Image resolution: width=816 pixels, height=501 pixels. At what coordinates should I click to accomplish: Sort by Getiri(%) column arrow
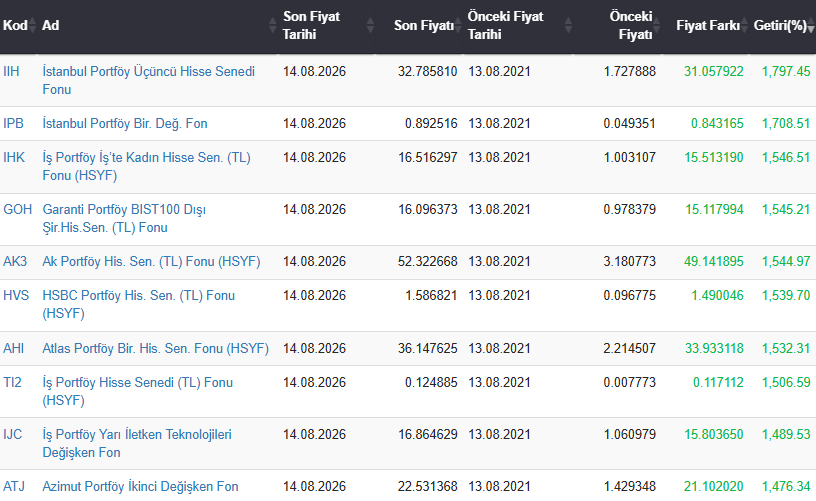[x=811, y=25]
